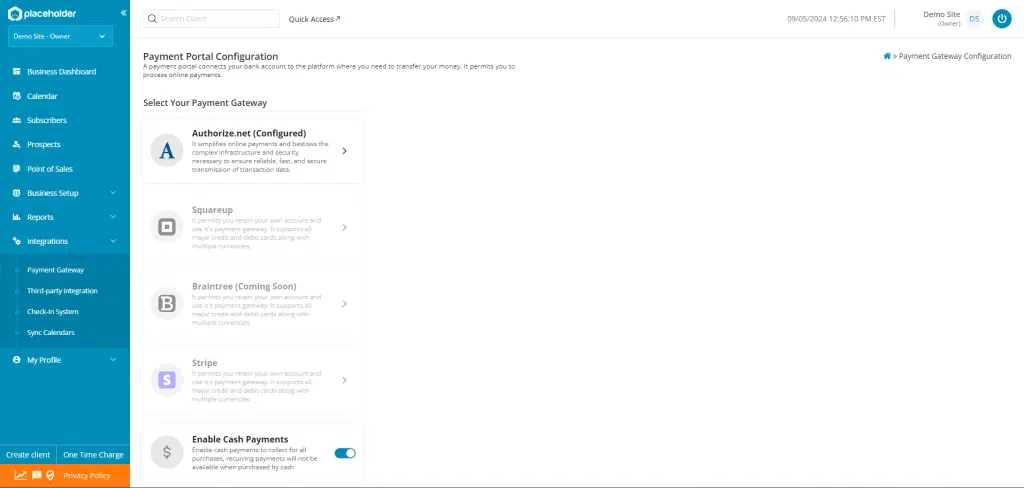Click the One Time Charge button
The width and height of the screenshot is (1024, 488).
[93, 455]
